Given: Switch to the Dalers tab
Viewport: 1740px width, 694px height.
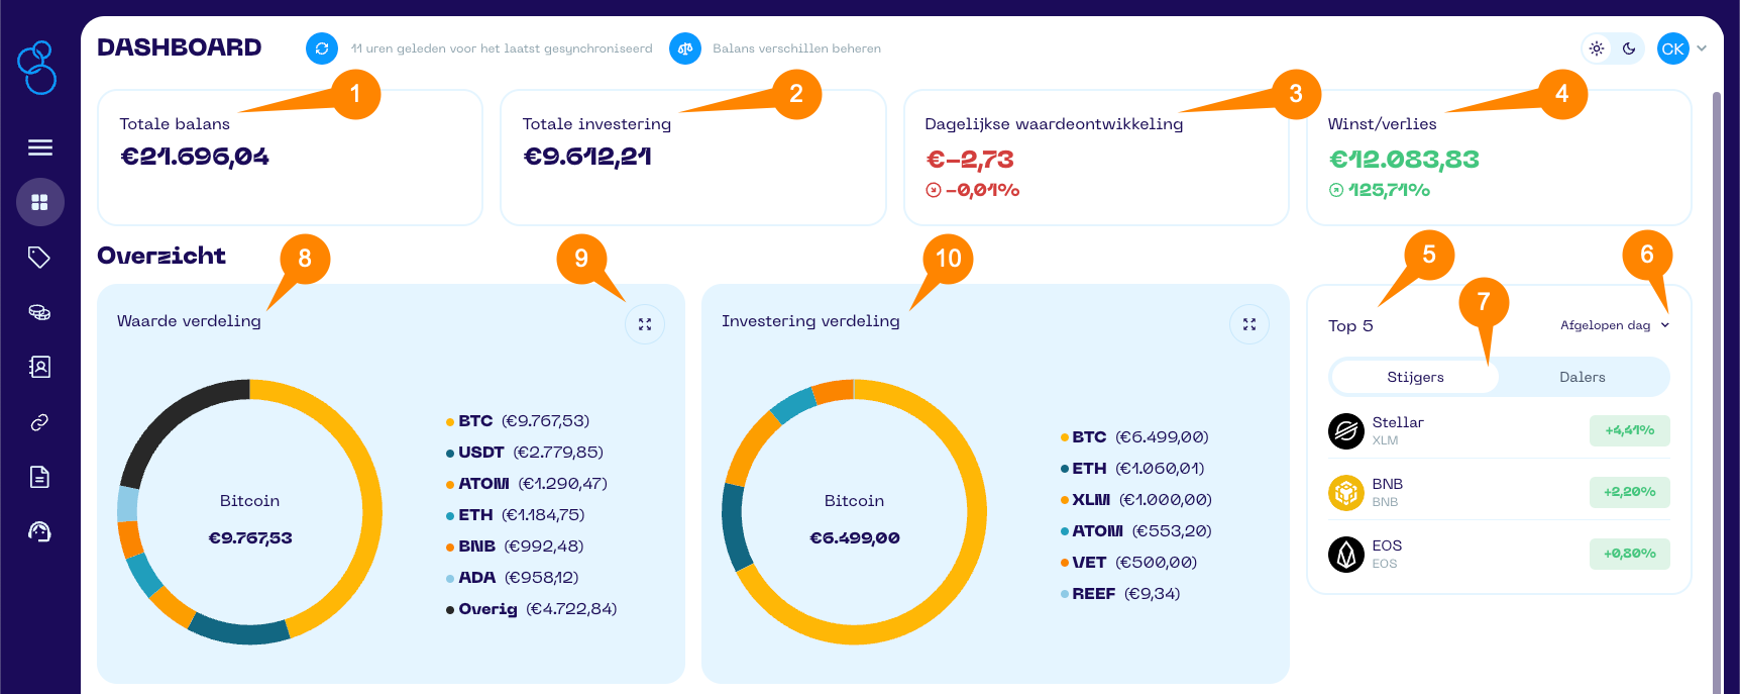Looking at the screenshot, I should coord(1582,377).
